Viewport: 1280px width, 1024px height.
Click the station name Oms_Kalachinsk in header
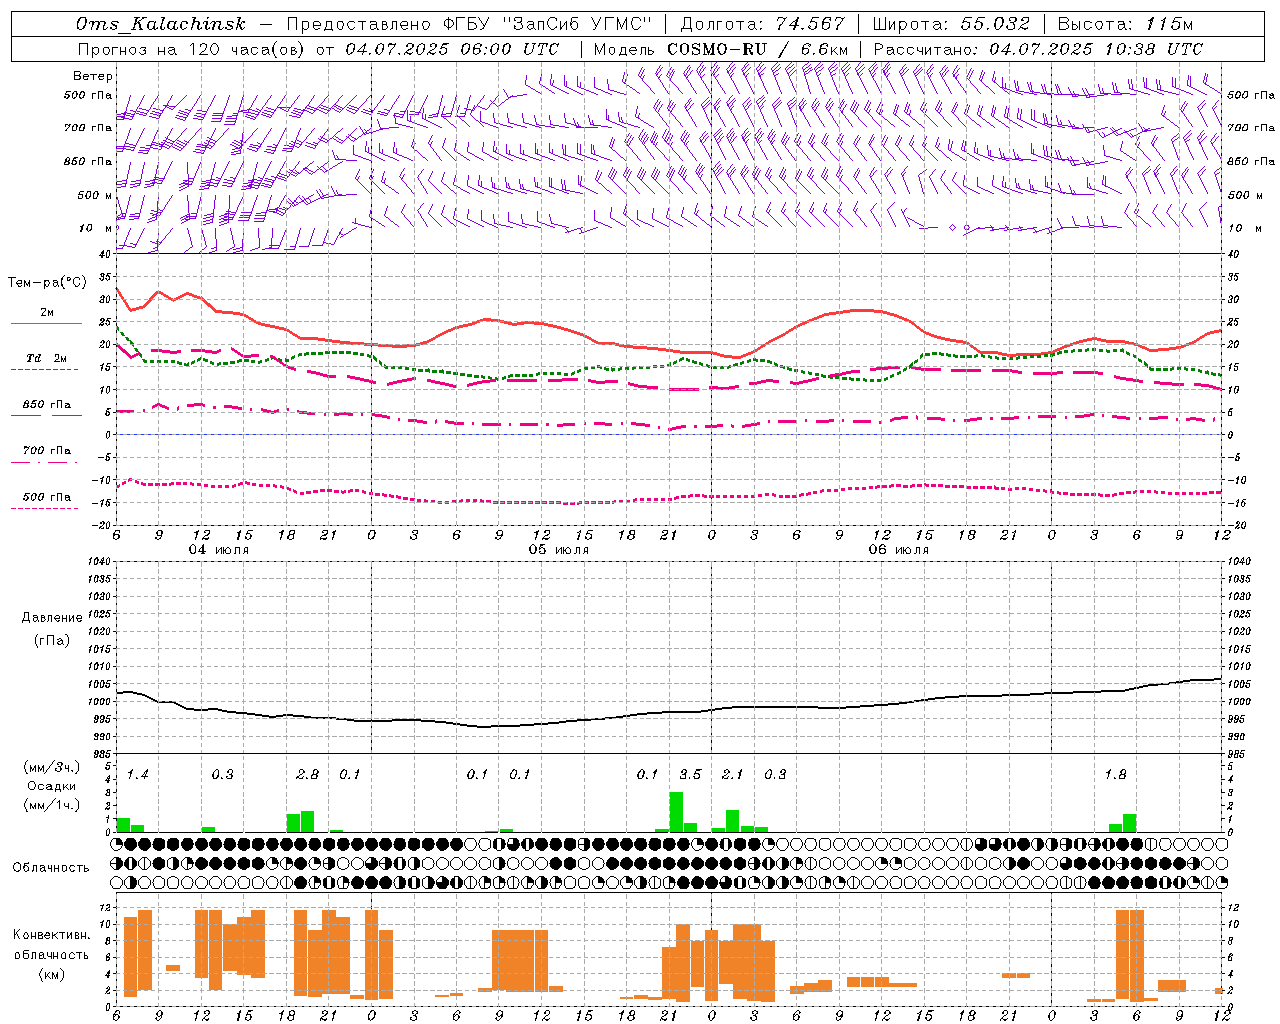tap(160, 24)
